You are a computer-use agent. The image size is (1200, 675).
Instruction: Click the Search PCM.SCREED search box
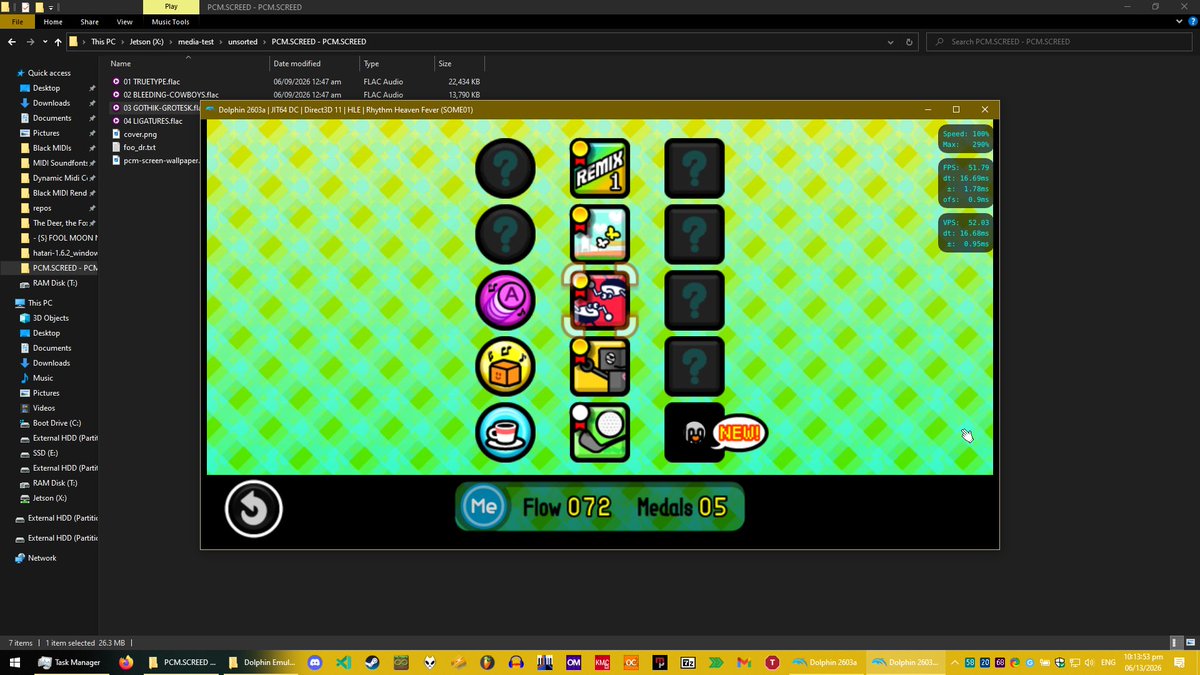click(x=1058, y=42)
